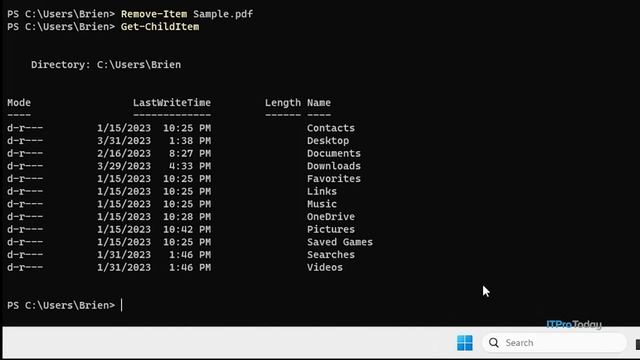Open the Windows Start menu
This screenshot has height=360, width=640.
coord(464,343)
